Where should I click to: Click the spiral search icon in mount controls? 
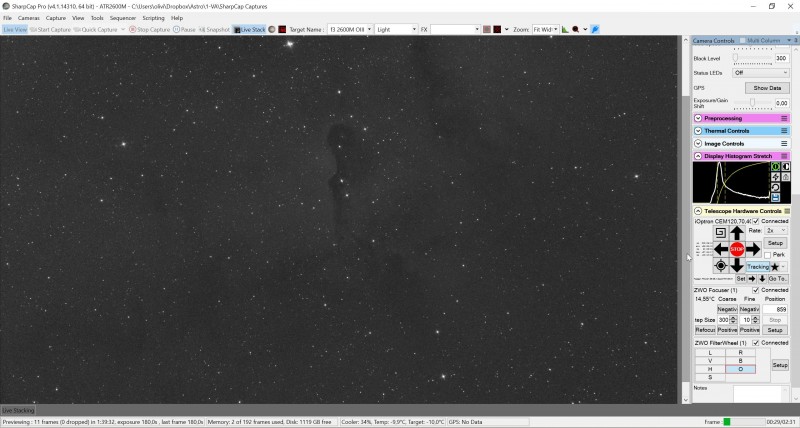pos(720,233)
